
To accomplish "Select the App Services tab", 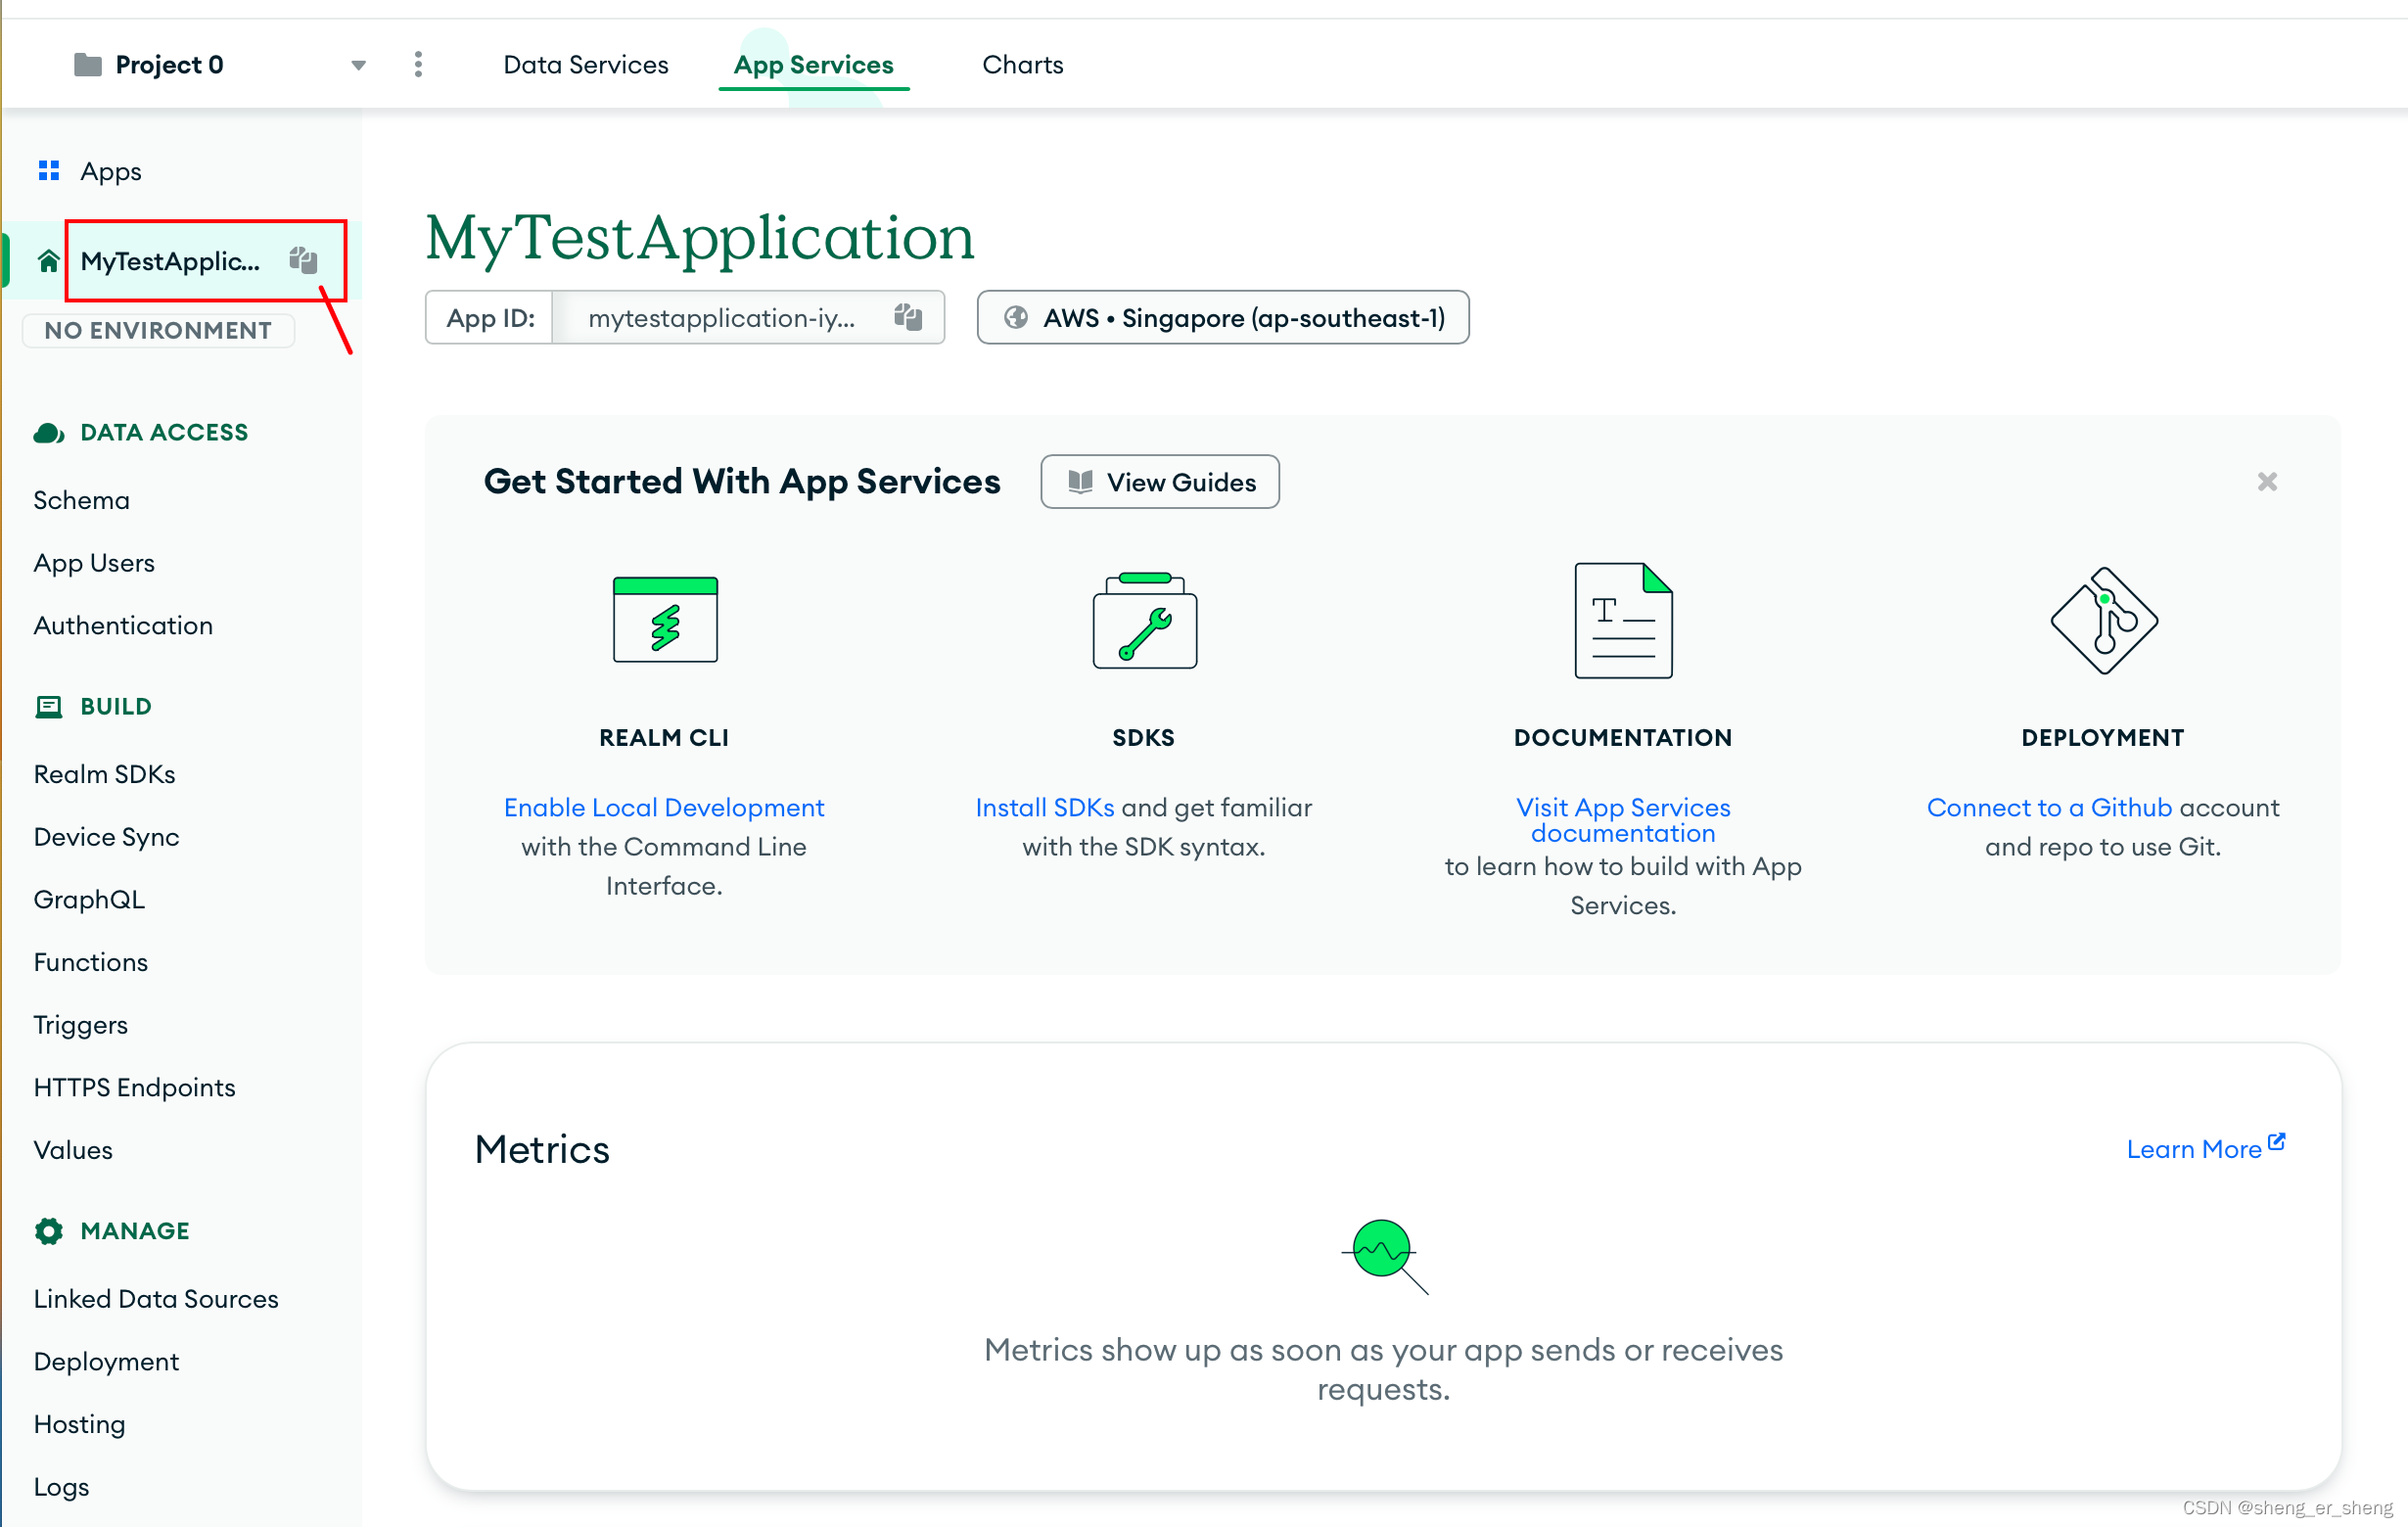I will 813,65.
